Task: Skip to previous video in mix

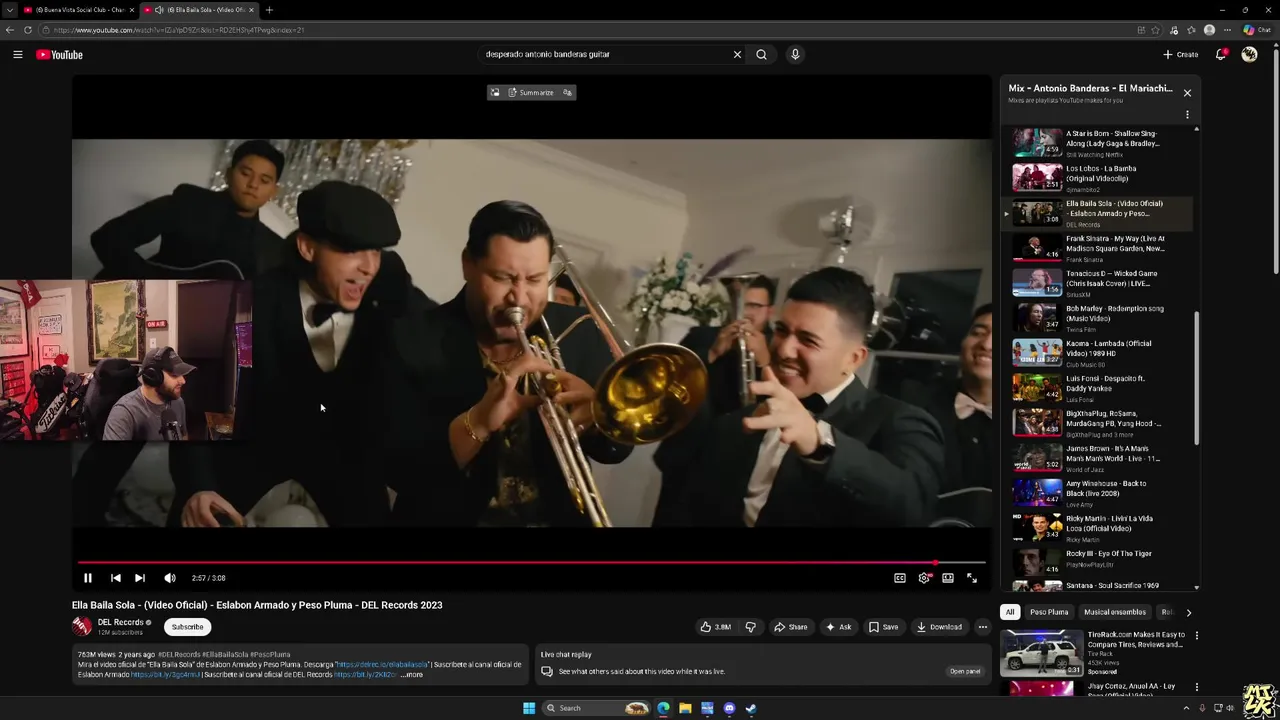Action: coord(115,578)
